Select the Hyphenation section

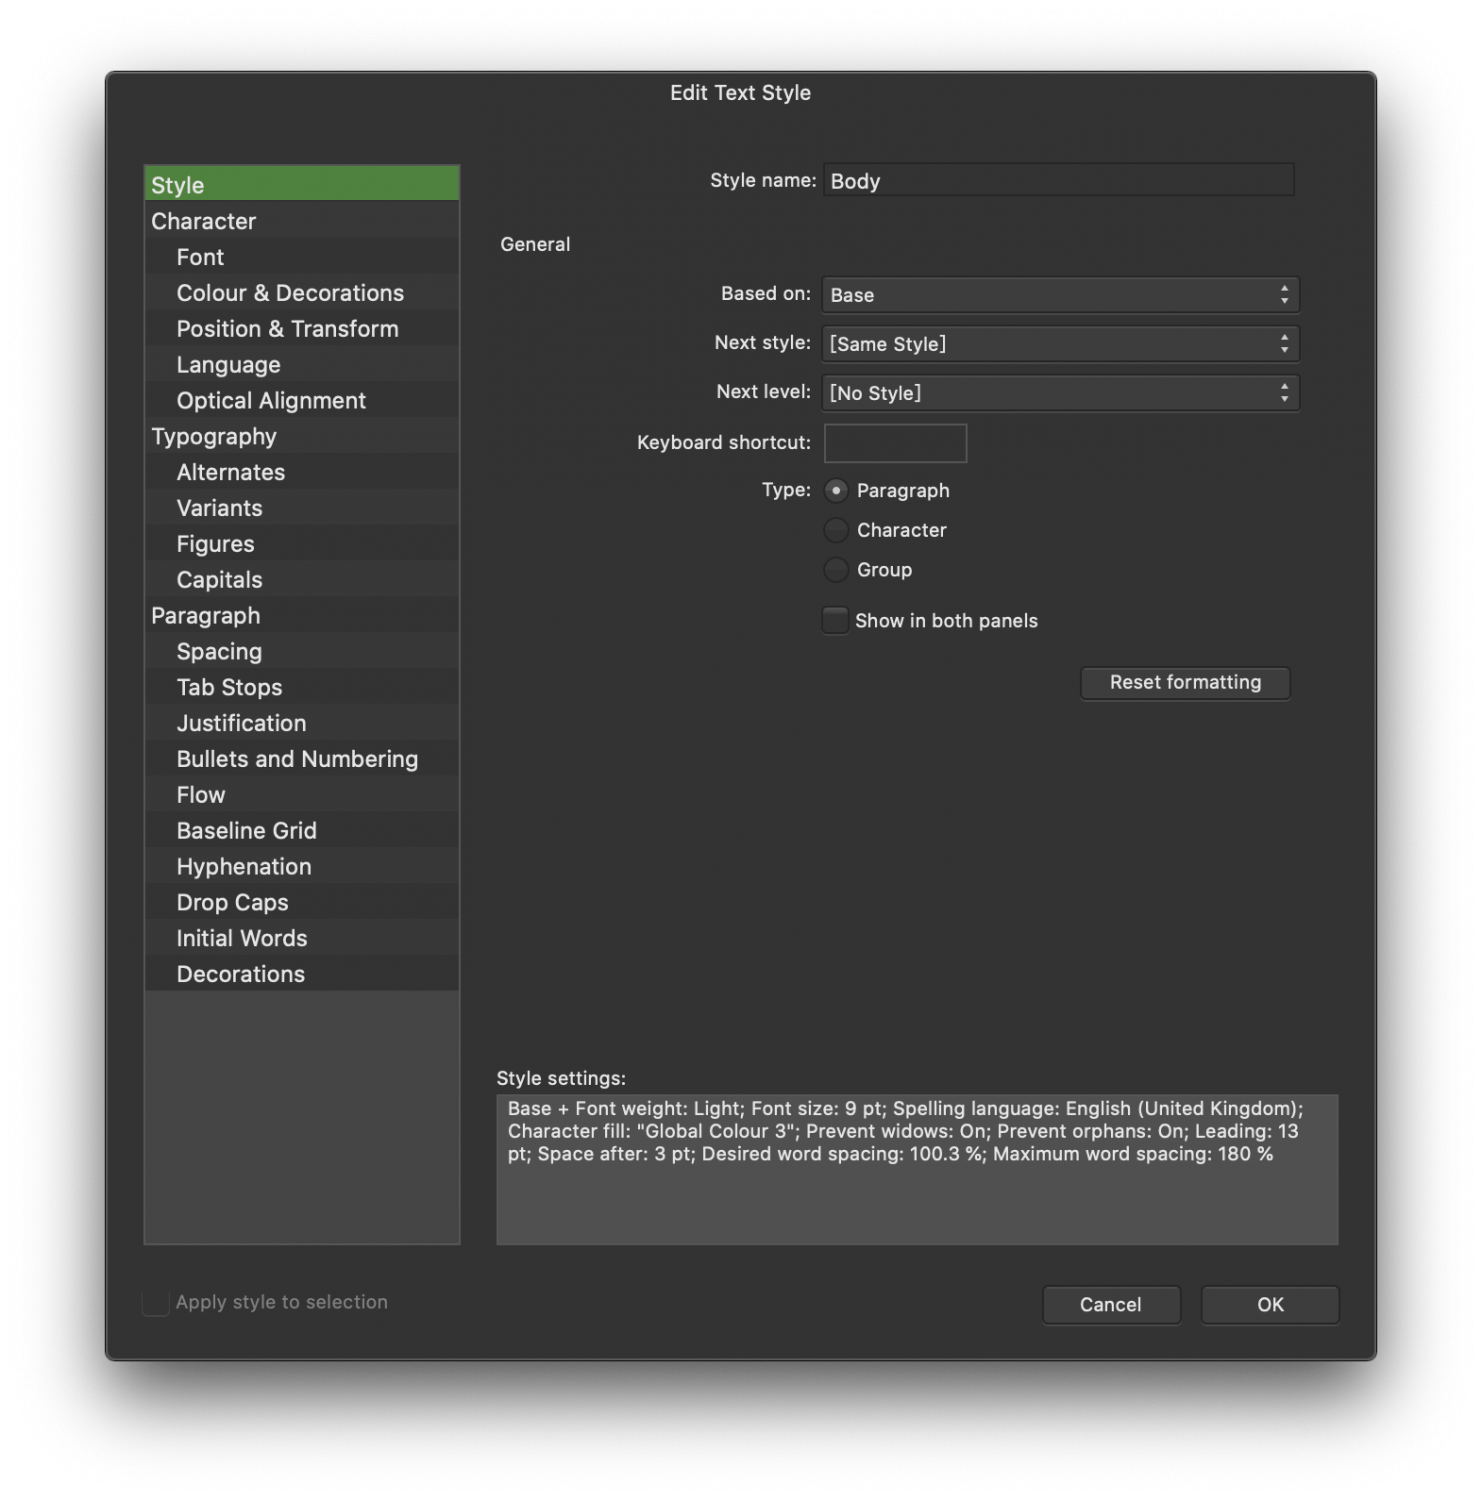coord(244,866)
